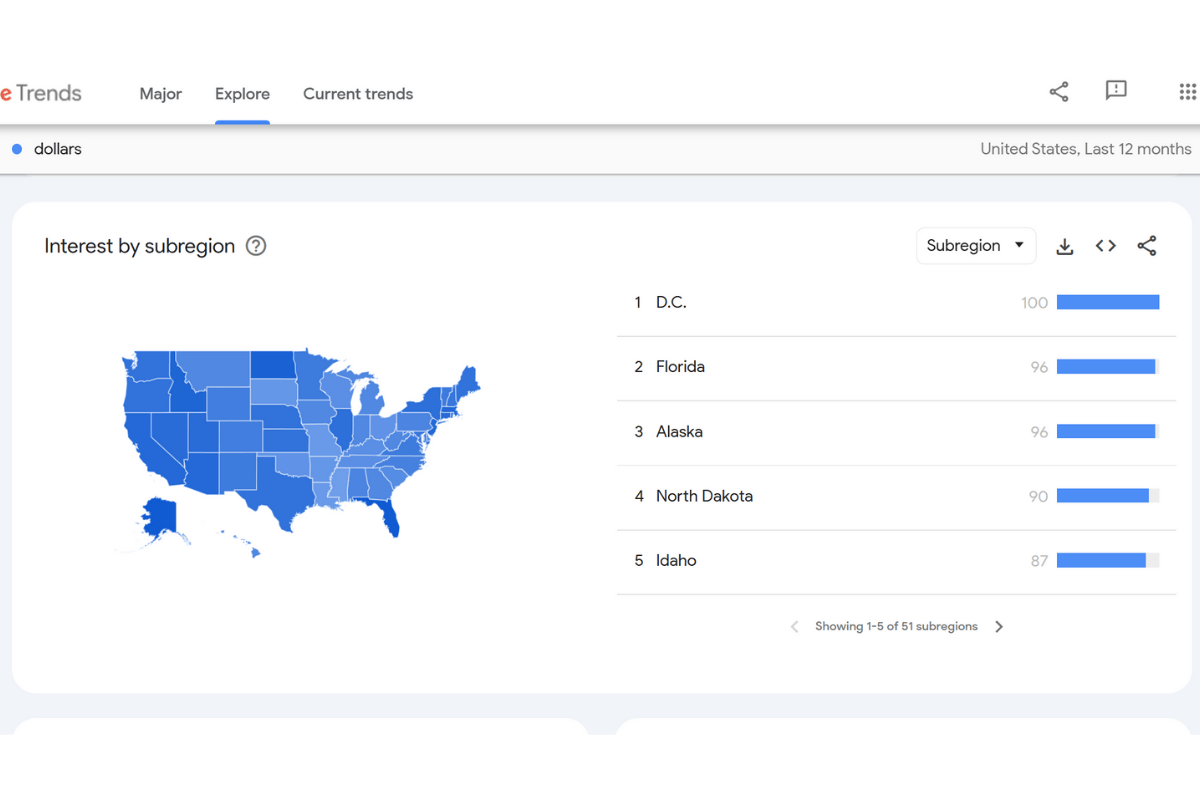Click the download CSV icon
The image size is (1200, 800).
pos(1064,245)
